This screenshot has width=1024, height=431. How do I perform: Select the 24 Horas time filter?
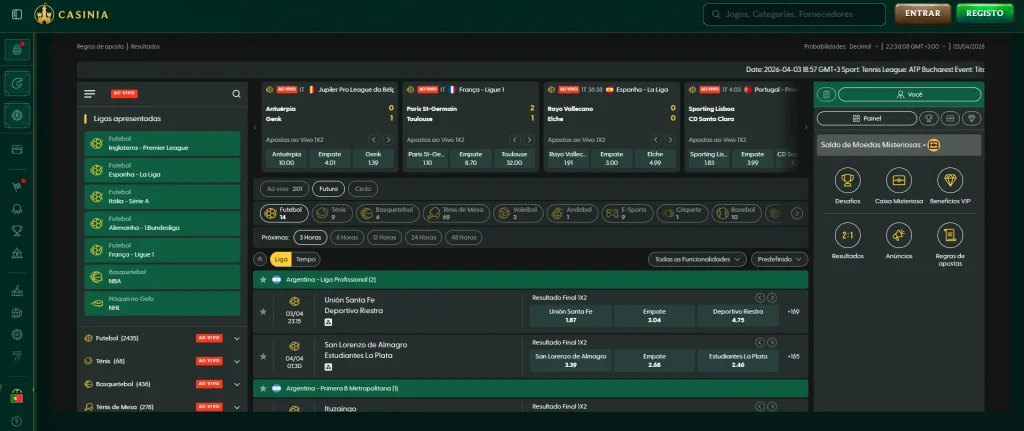[423, 238]
